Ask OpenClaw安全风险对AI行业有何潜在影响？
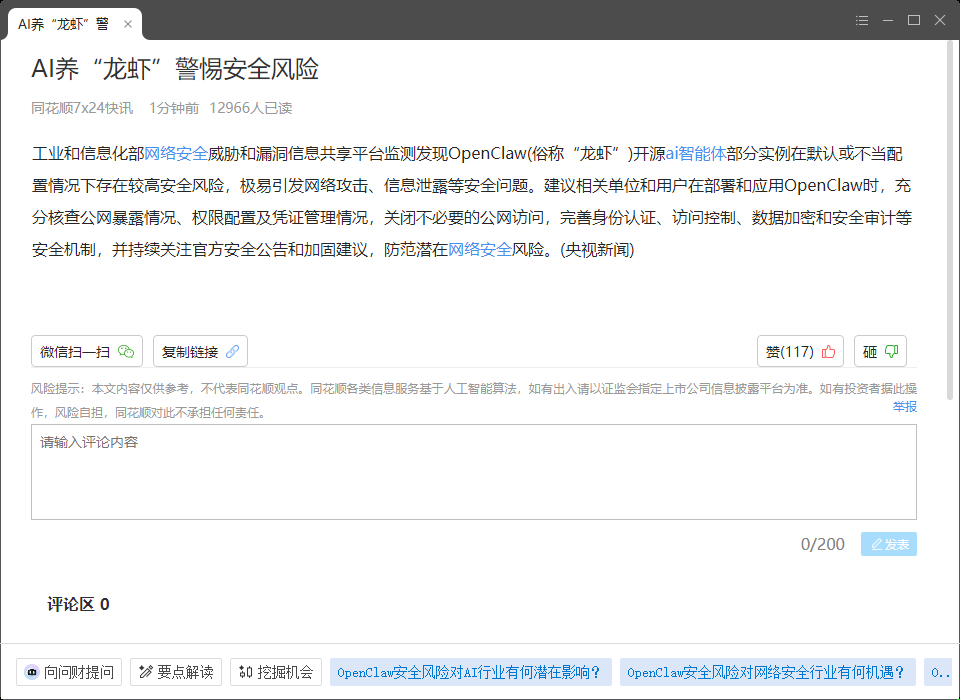The height and width of the screenshot is (700, 960). click(x=471, y=672)
